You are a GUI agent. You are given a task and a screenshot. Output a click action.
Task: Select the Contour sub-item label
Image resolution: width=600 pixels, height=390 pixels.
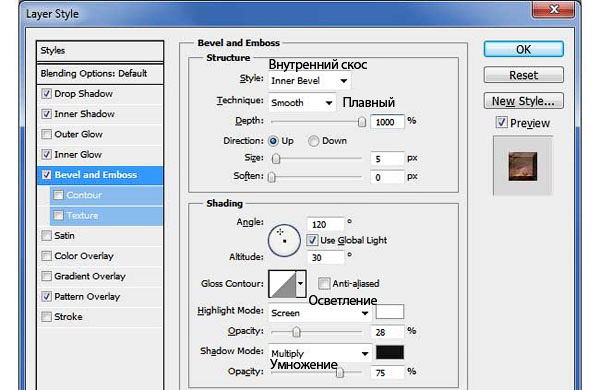[x=84, y=195]
